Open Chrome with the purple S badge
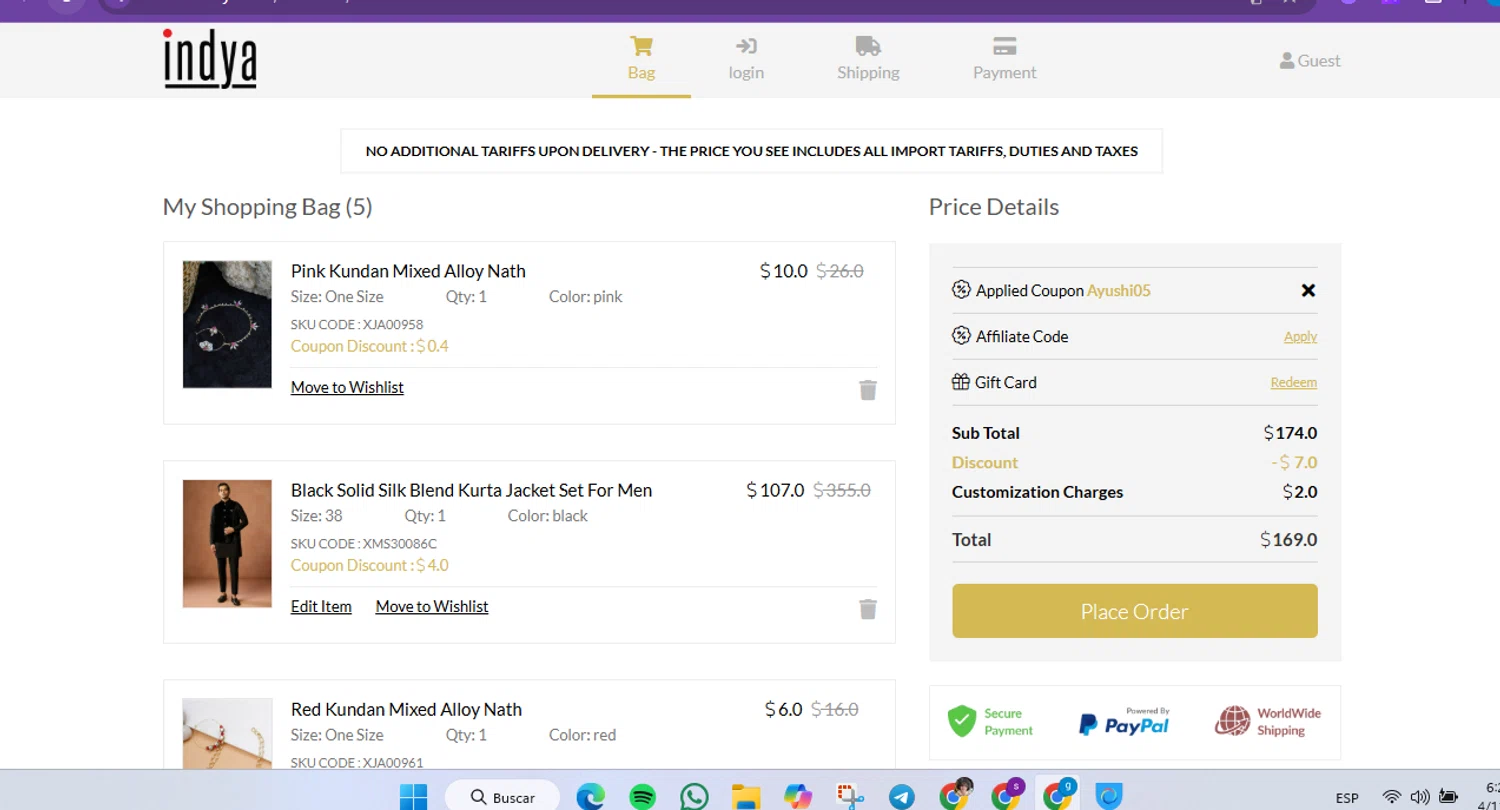The image size is (1500, 810). tap(1006, 796)
